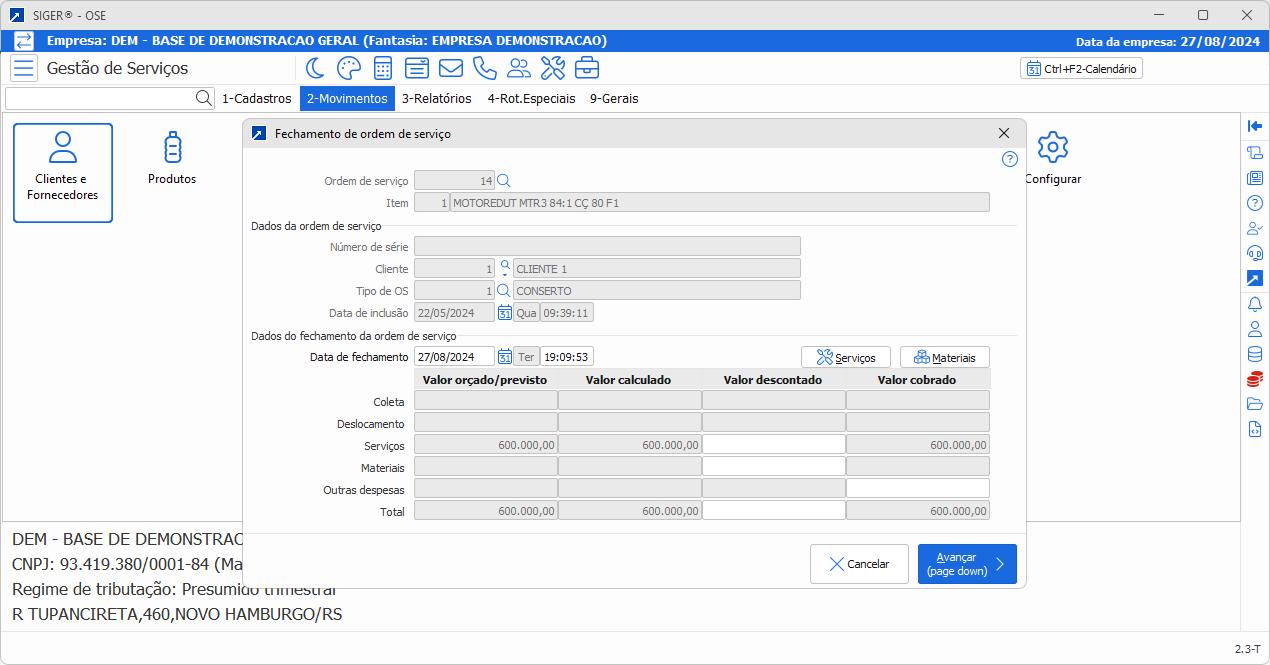This screenshot has width=1270, height=665.
Task: Open calendar picker for Data de fechamento
Action: [x=505, y=357]
